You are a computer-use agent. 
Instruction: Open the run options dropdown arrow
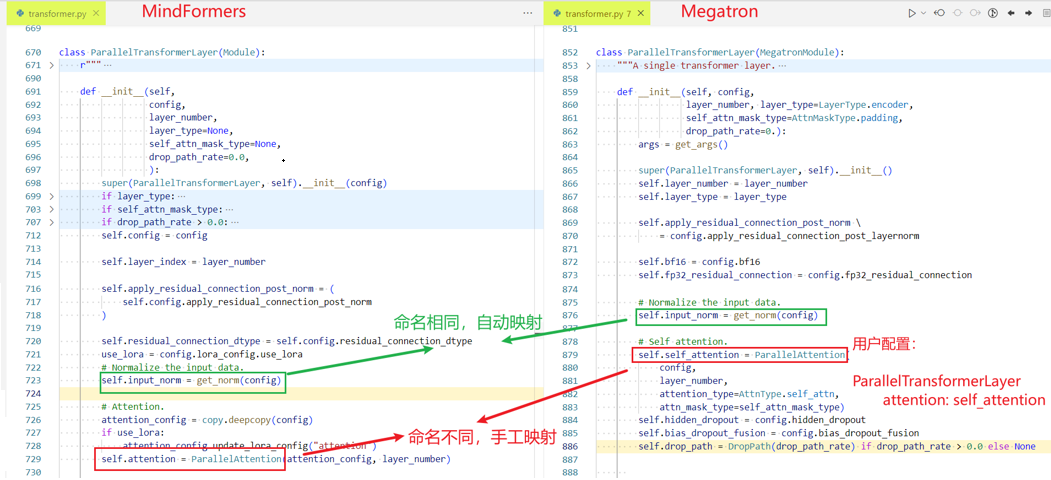923,13
